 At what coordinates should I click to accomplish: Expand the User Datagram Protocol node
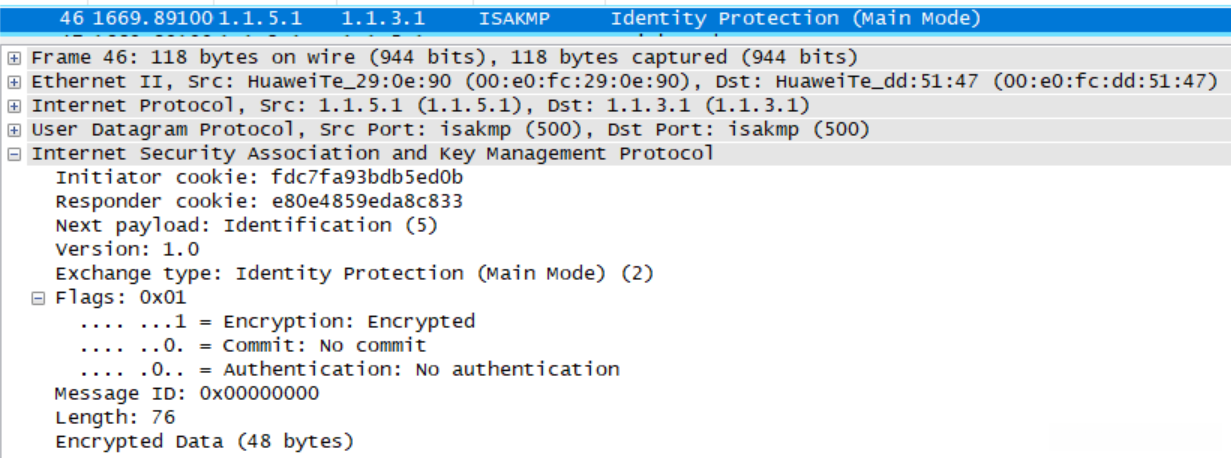tap(14, 129)
